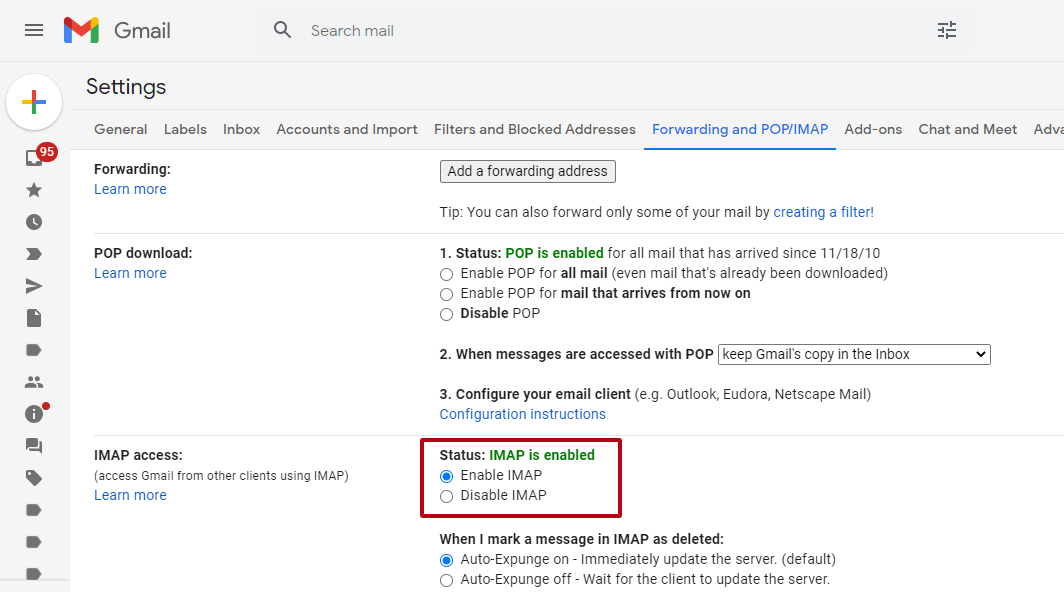Open Snoozed clock icon in sidebar
Viewport: 1064px width, 592px height.
[x=34, y=222]
